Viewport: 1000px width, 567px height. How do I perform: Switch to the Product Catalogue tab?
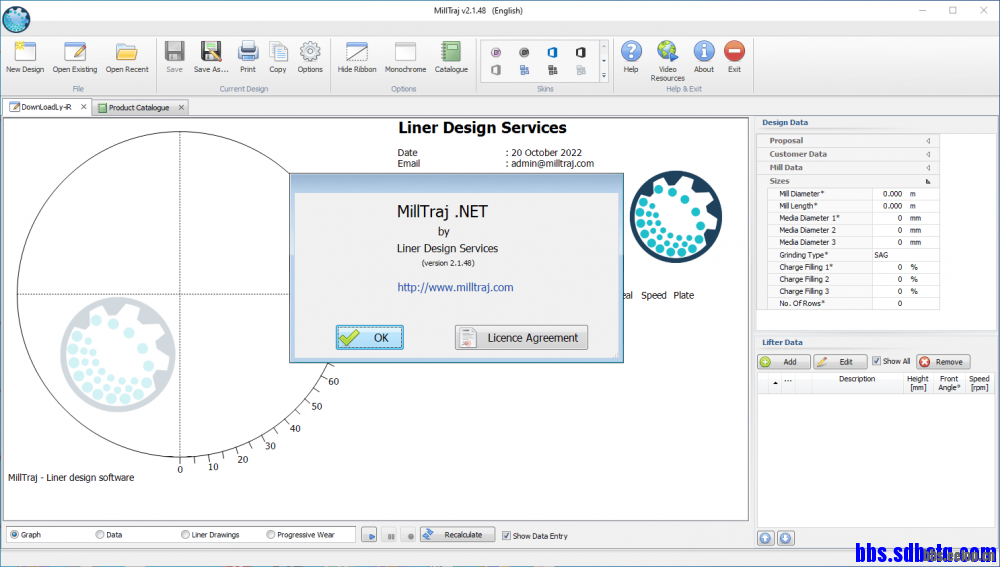(x=138, y=108)
